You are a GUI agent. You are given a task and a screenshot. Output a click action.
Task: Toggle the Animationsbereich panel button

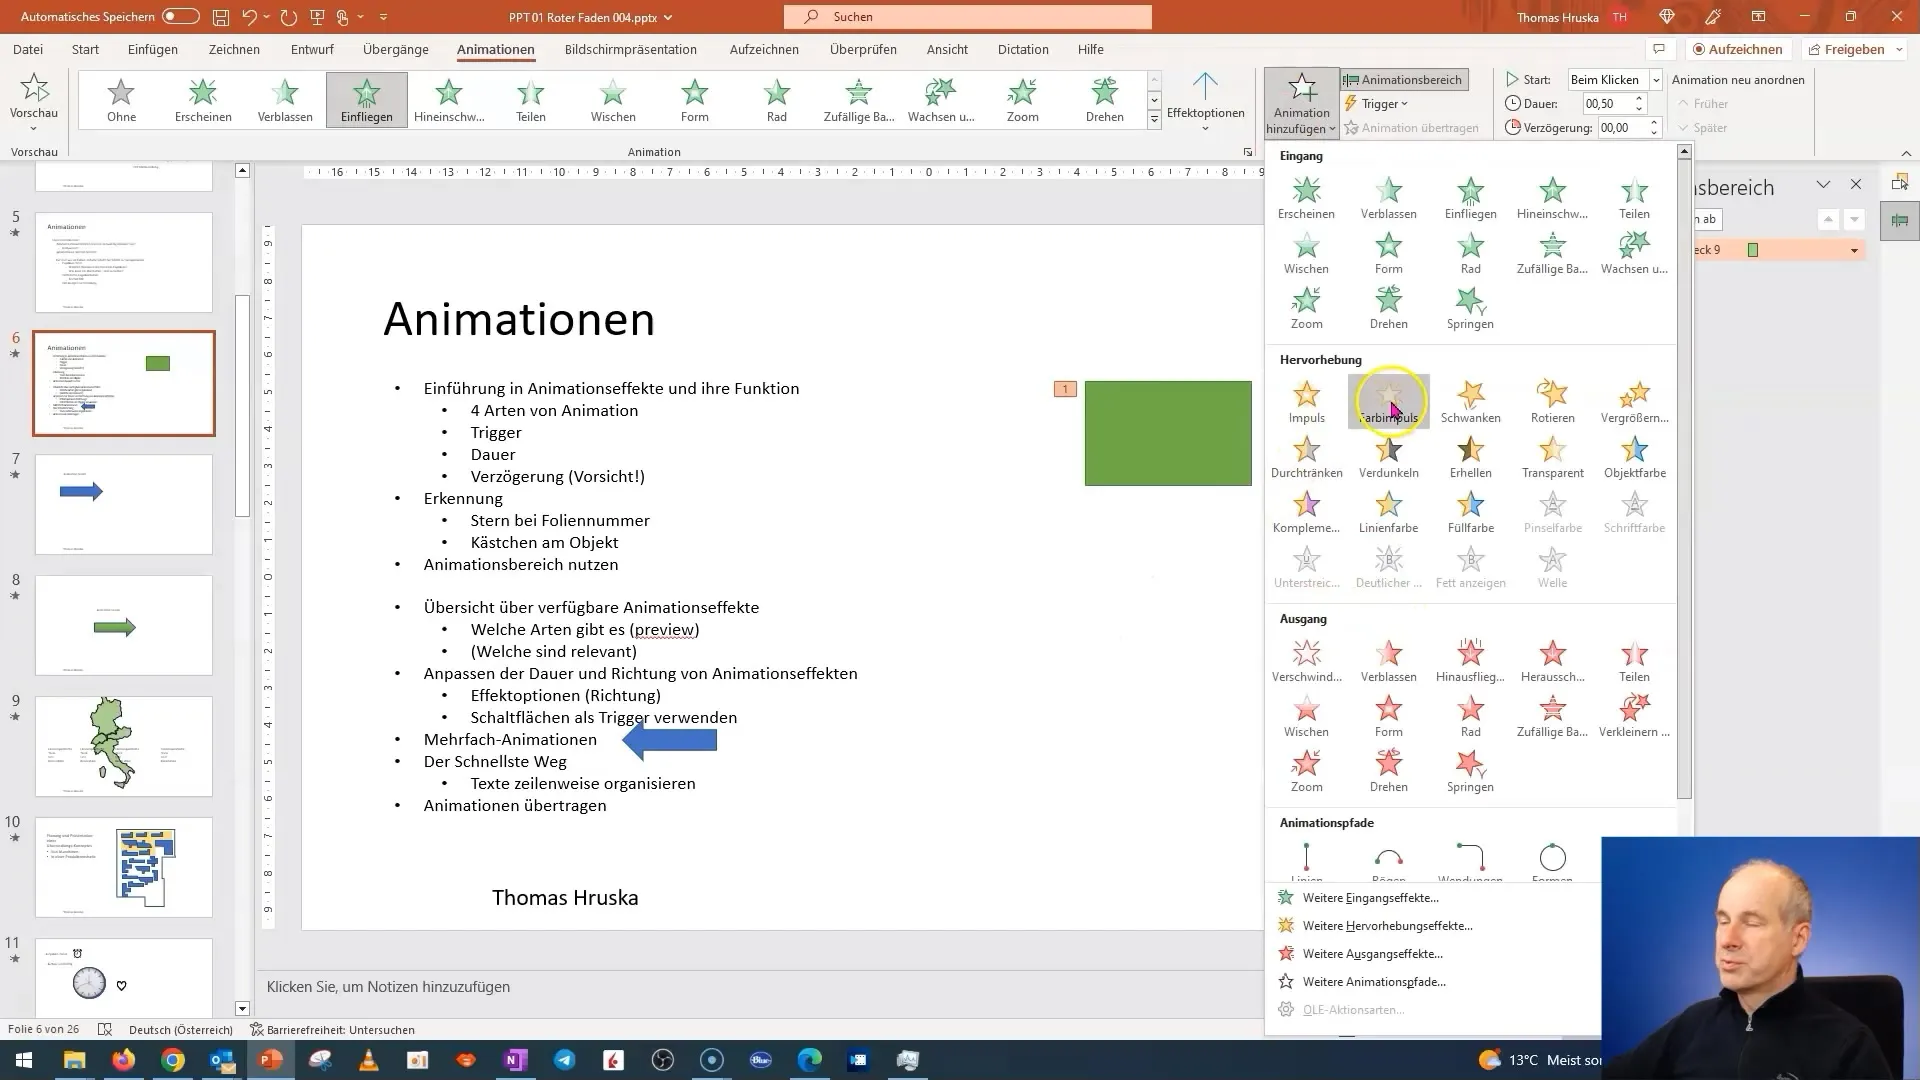click(x=1402, y=79)
